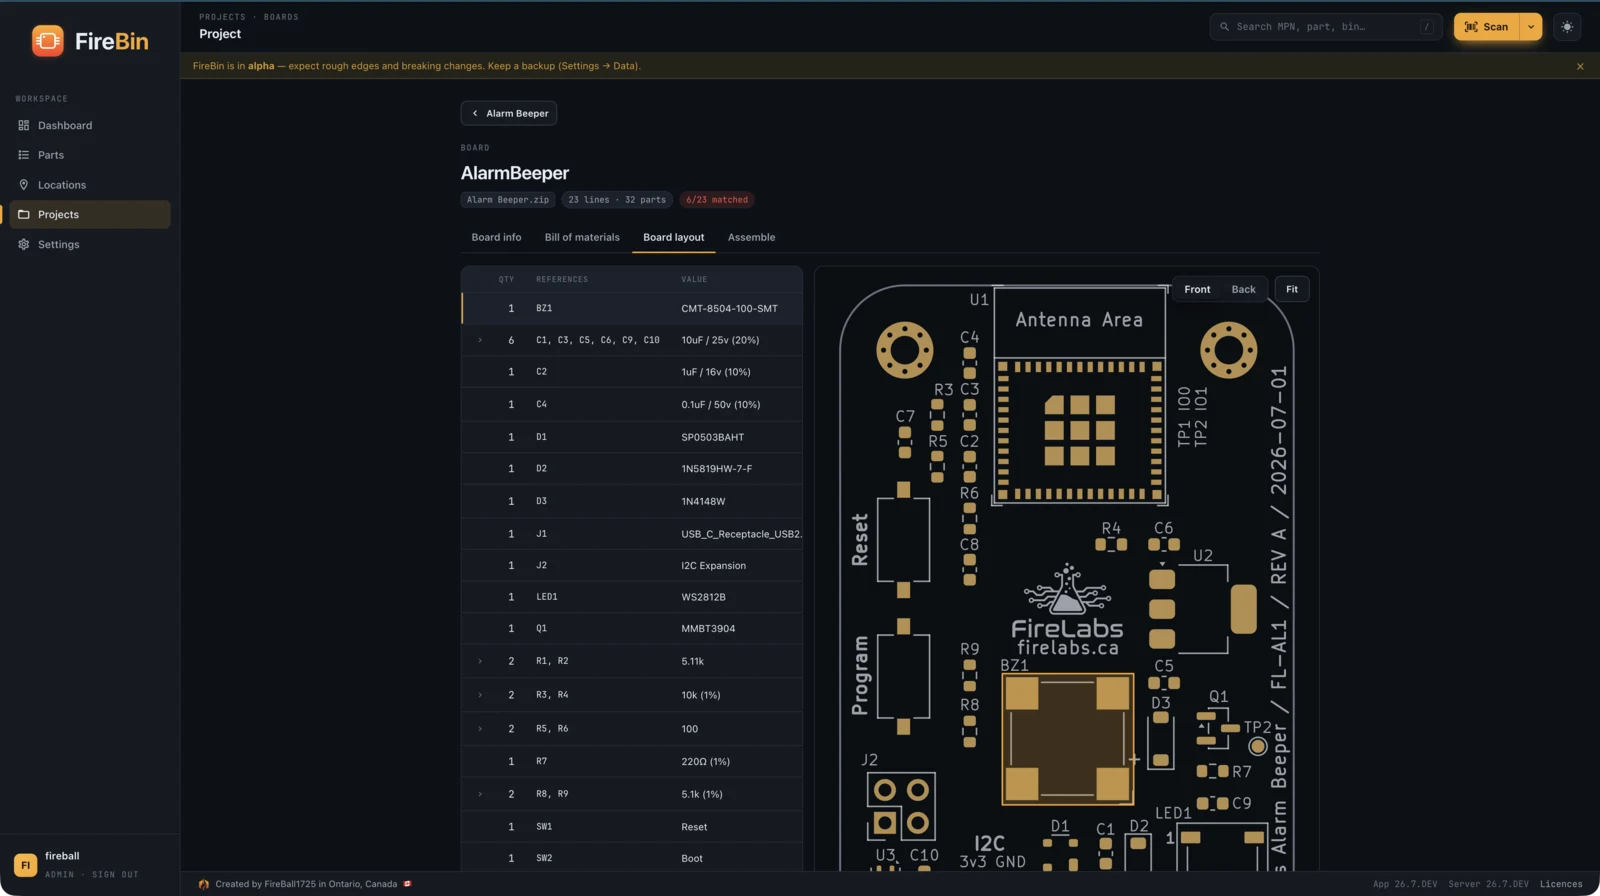The height and width of the screenshot is (896, 1600).
Task: Expand the R8, R9 row
Action: click(x=480, y=794)
